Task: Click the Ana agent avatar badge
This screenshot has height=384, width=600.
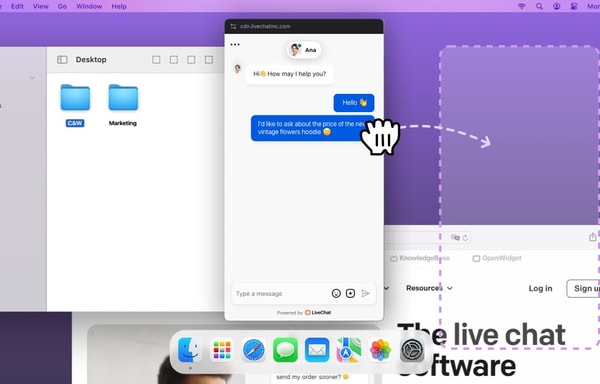Action: coord(304,50)
